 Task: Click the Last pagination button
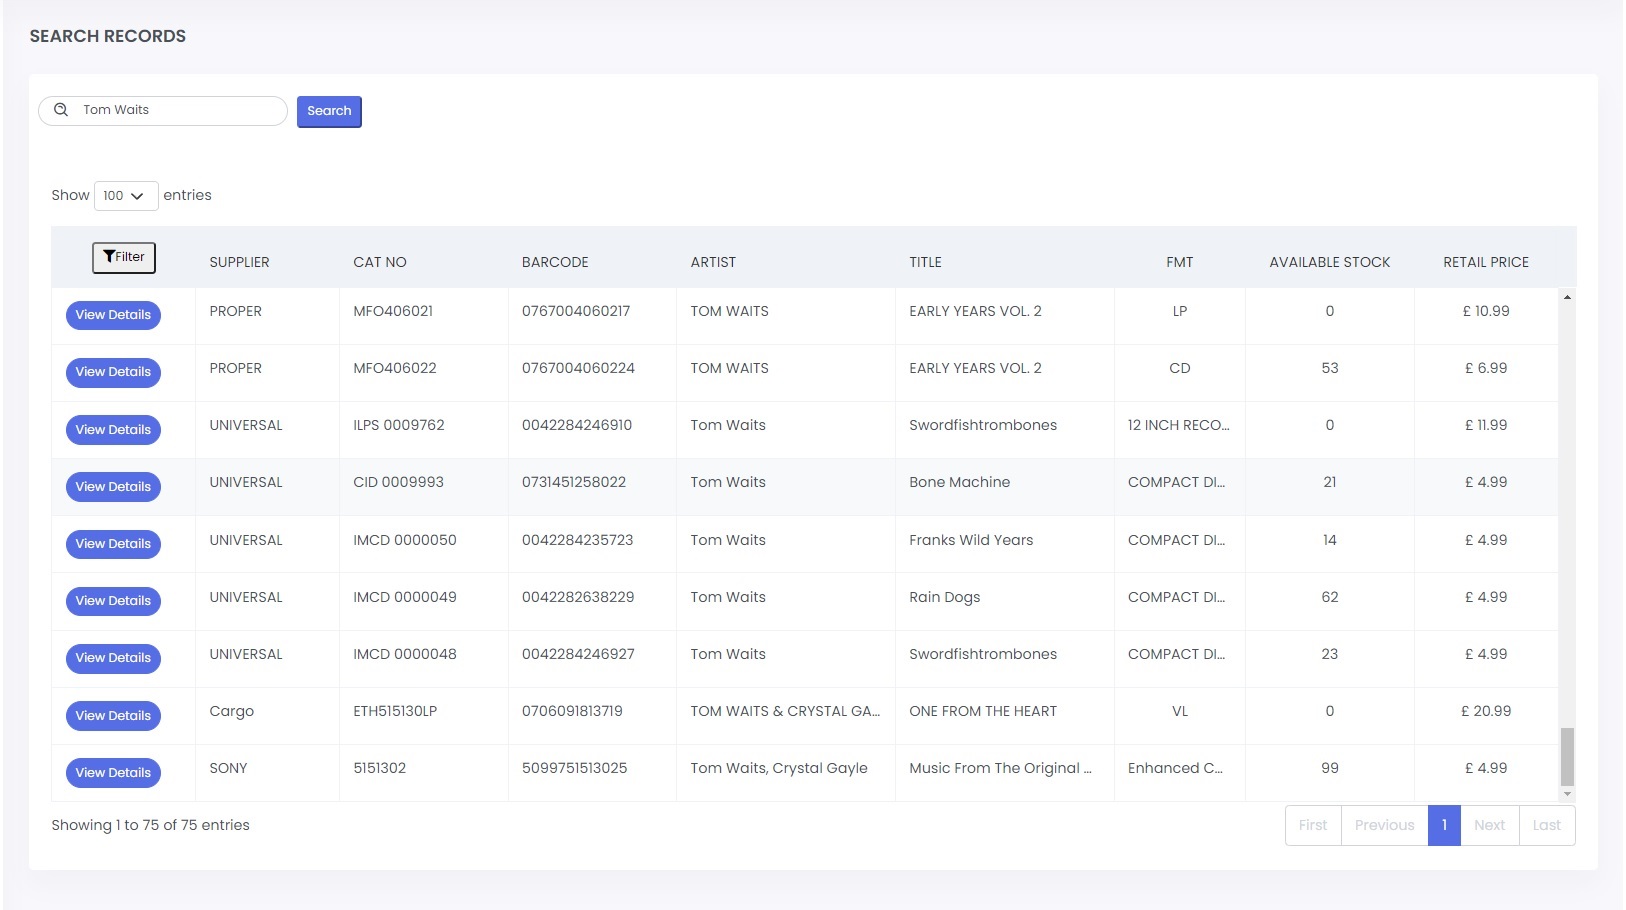pyautogui.click(x=1546, y=825)
